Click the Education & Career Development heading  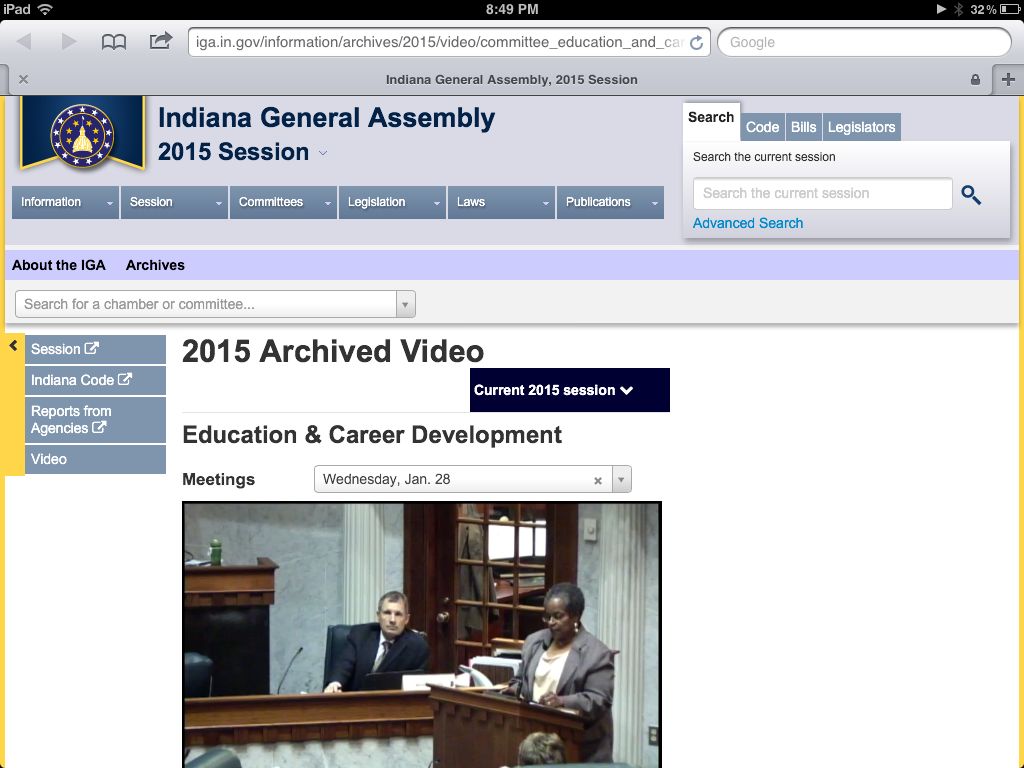372,435
